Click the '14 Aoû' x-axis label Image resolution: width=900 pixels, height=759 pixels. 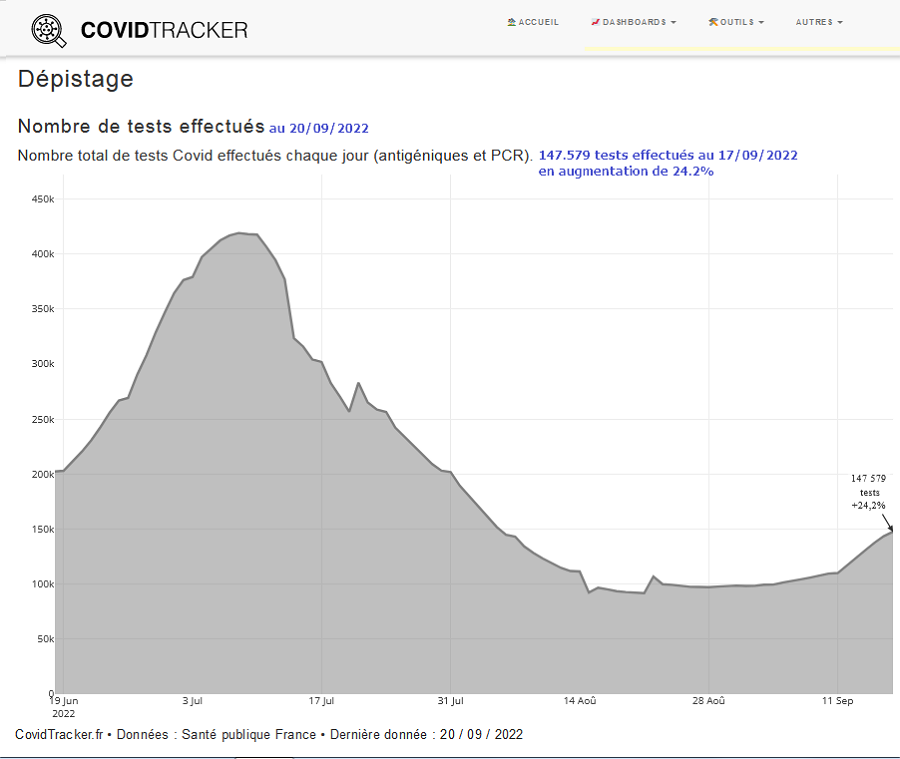click(580, 701)
